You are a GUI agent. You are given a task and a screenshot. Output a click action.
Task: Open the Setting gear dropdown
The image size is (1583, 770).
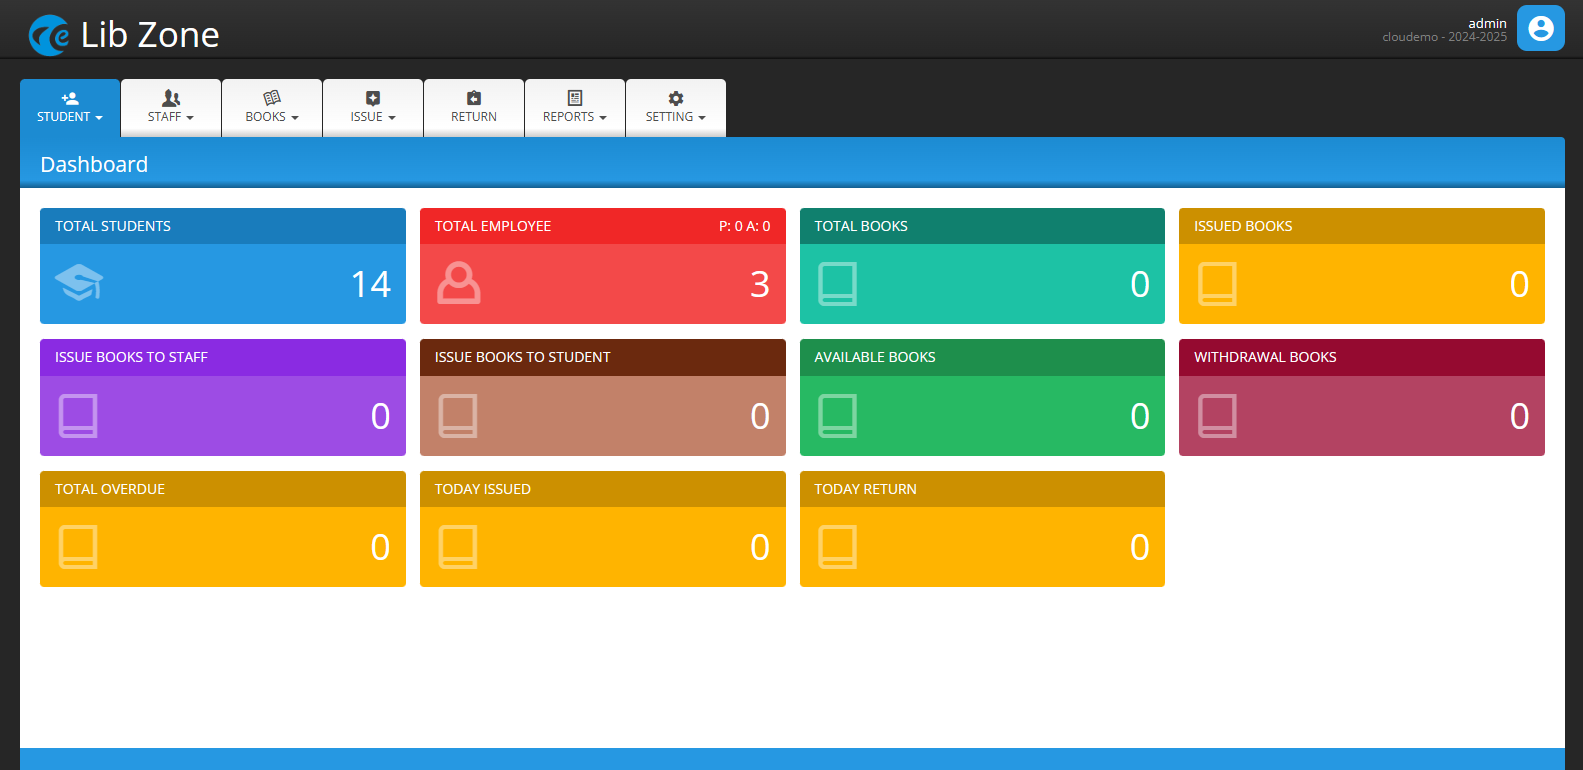click(x=676, y=108)
